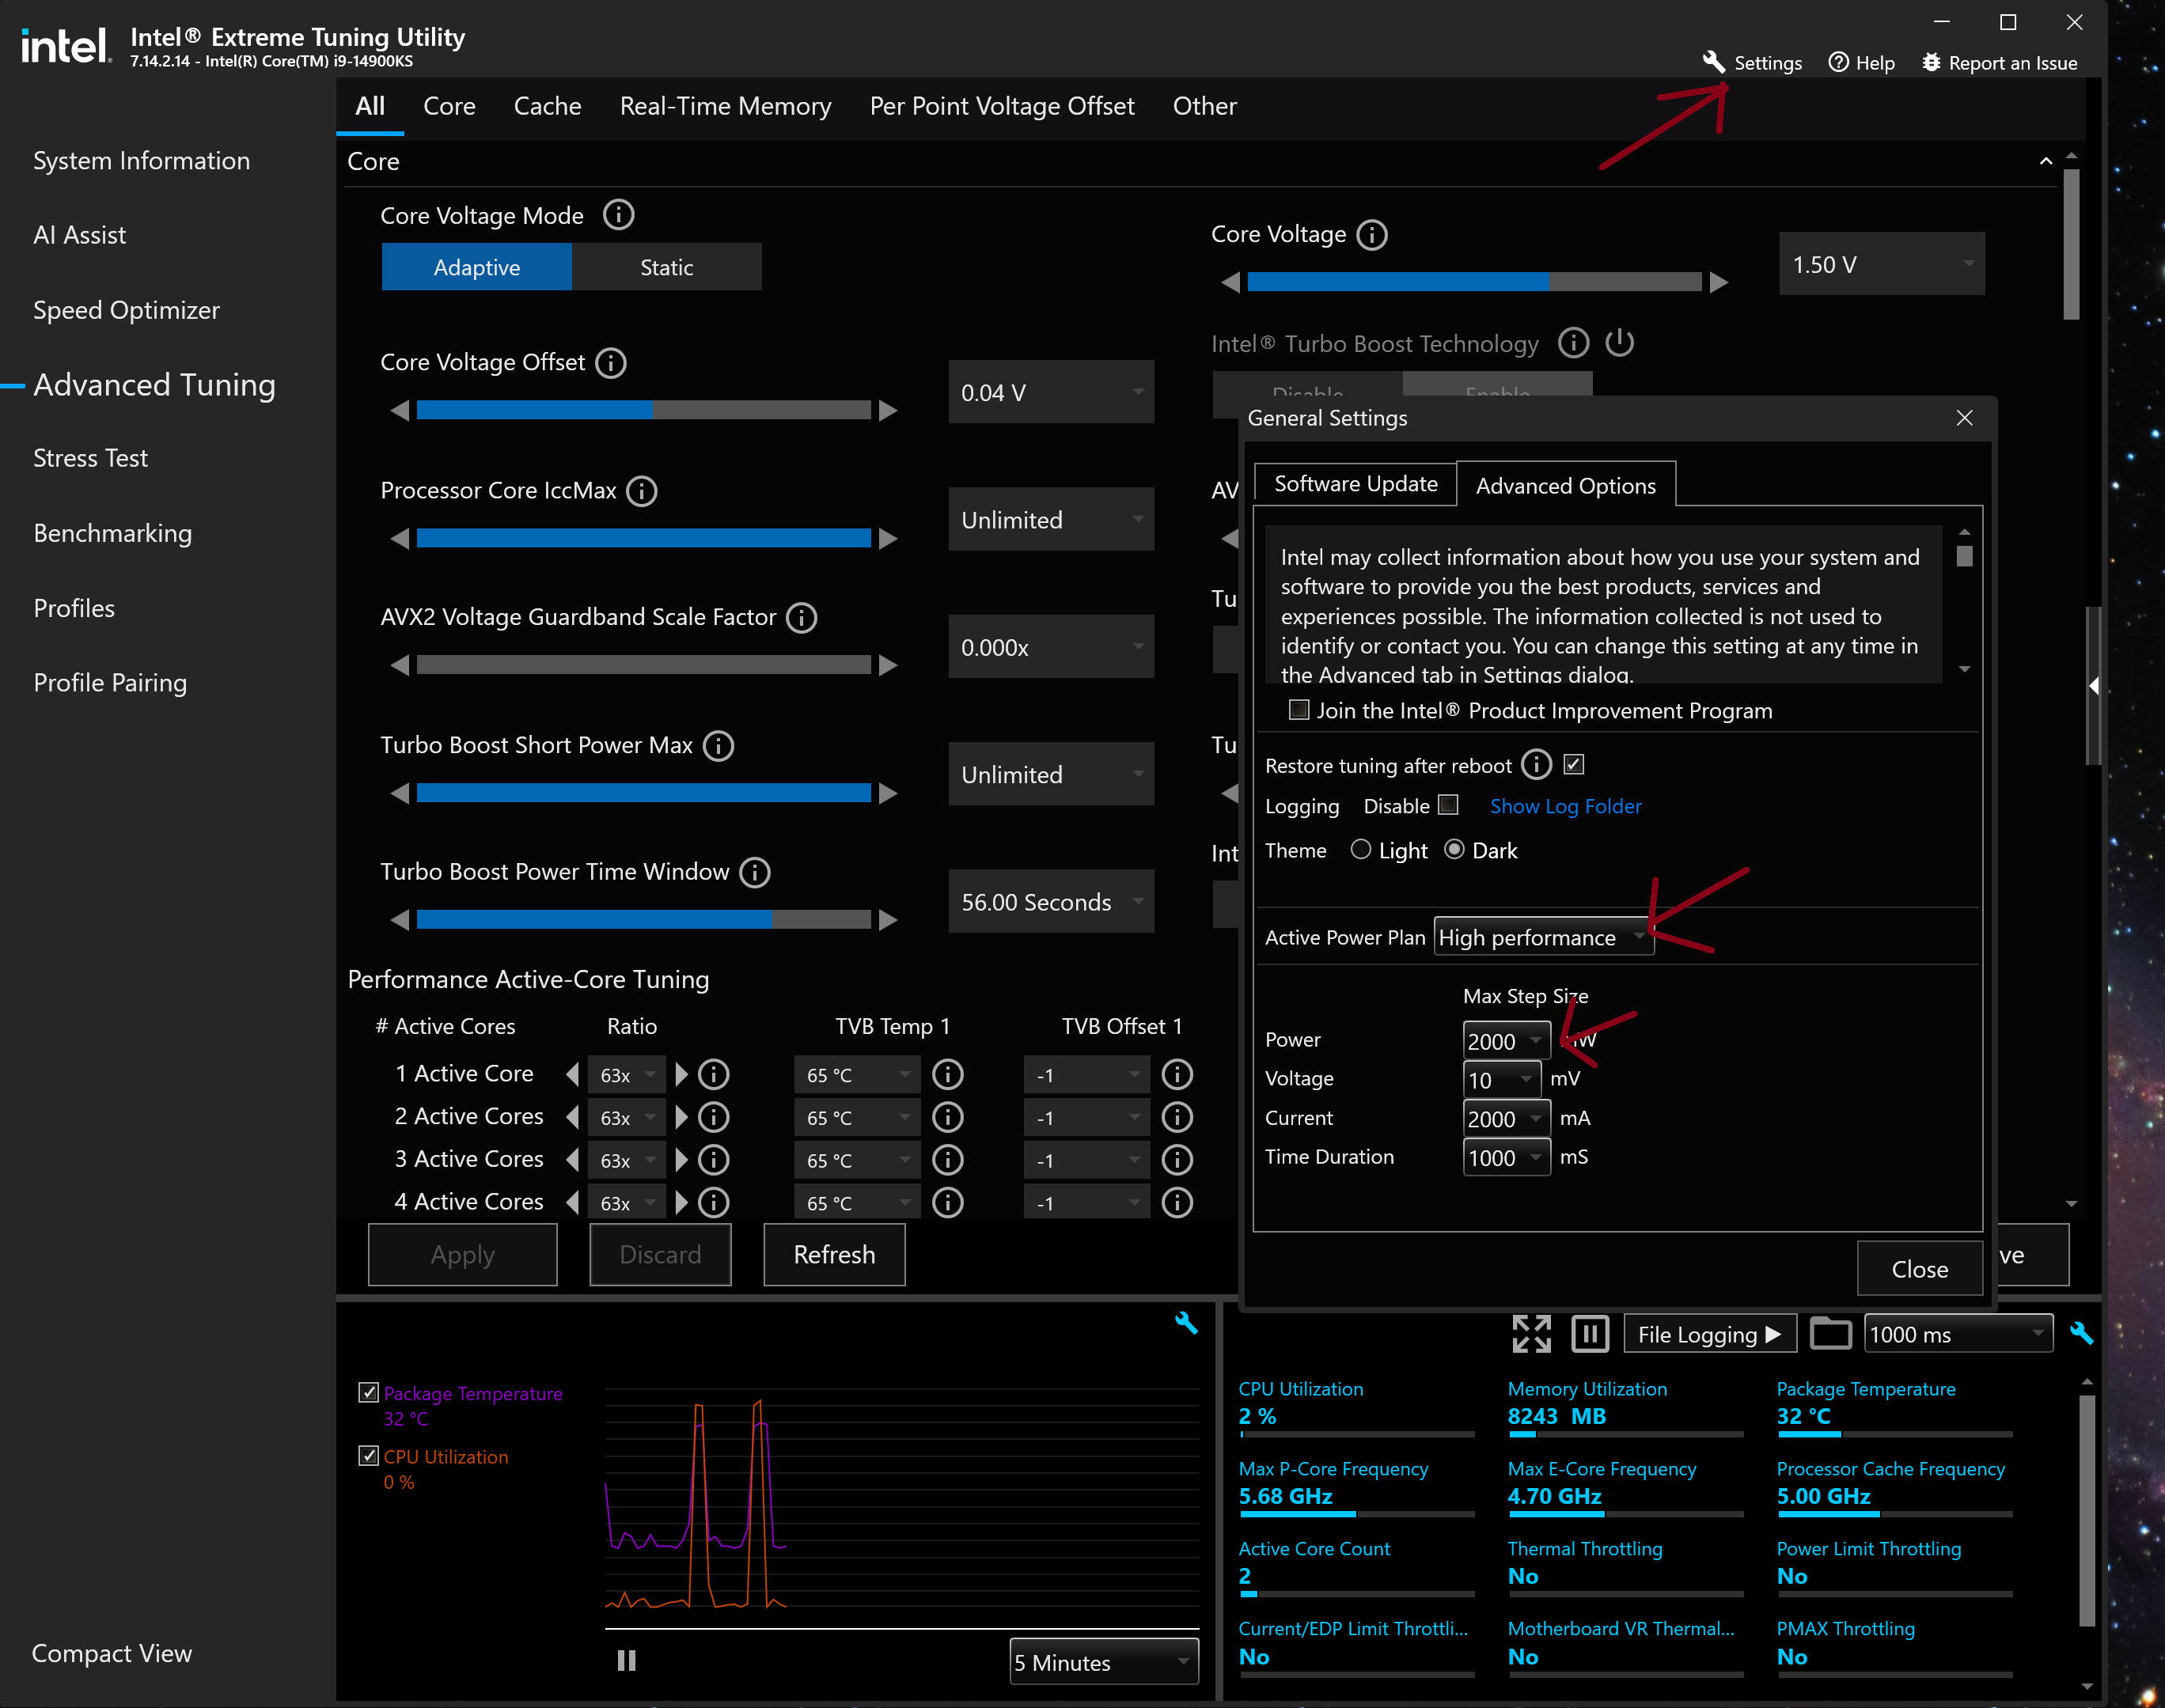The width and height of the screenshot is (2165, 1708).
Task: Open the 1000 ms polling interval dropdown
Action: (1959, 1334)
